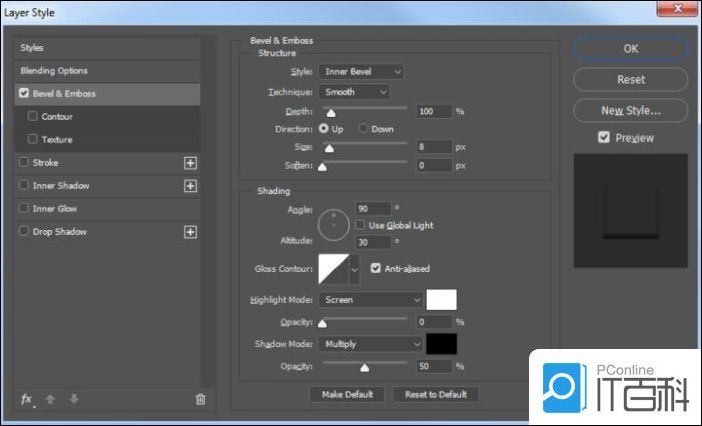Enable the Texture checkbox
Screen dimensions: 702x426
point(32,139)
